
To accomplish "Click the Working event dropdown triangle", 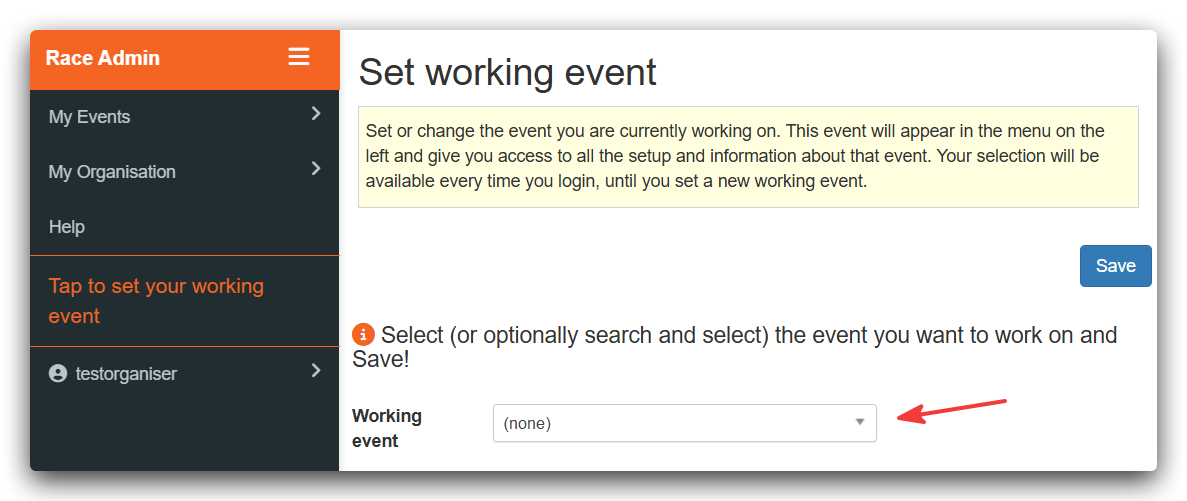I will (859, 422).
